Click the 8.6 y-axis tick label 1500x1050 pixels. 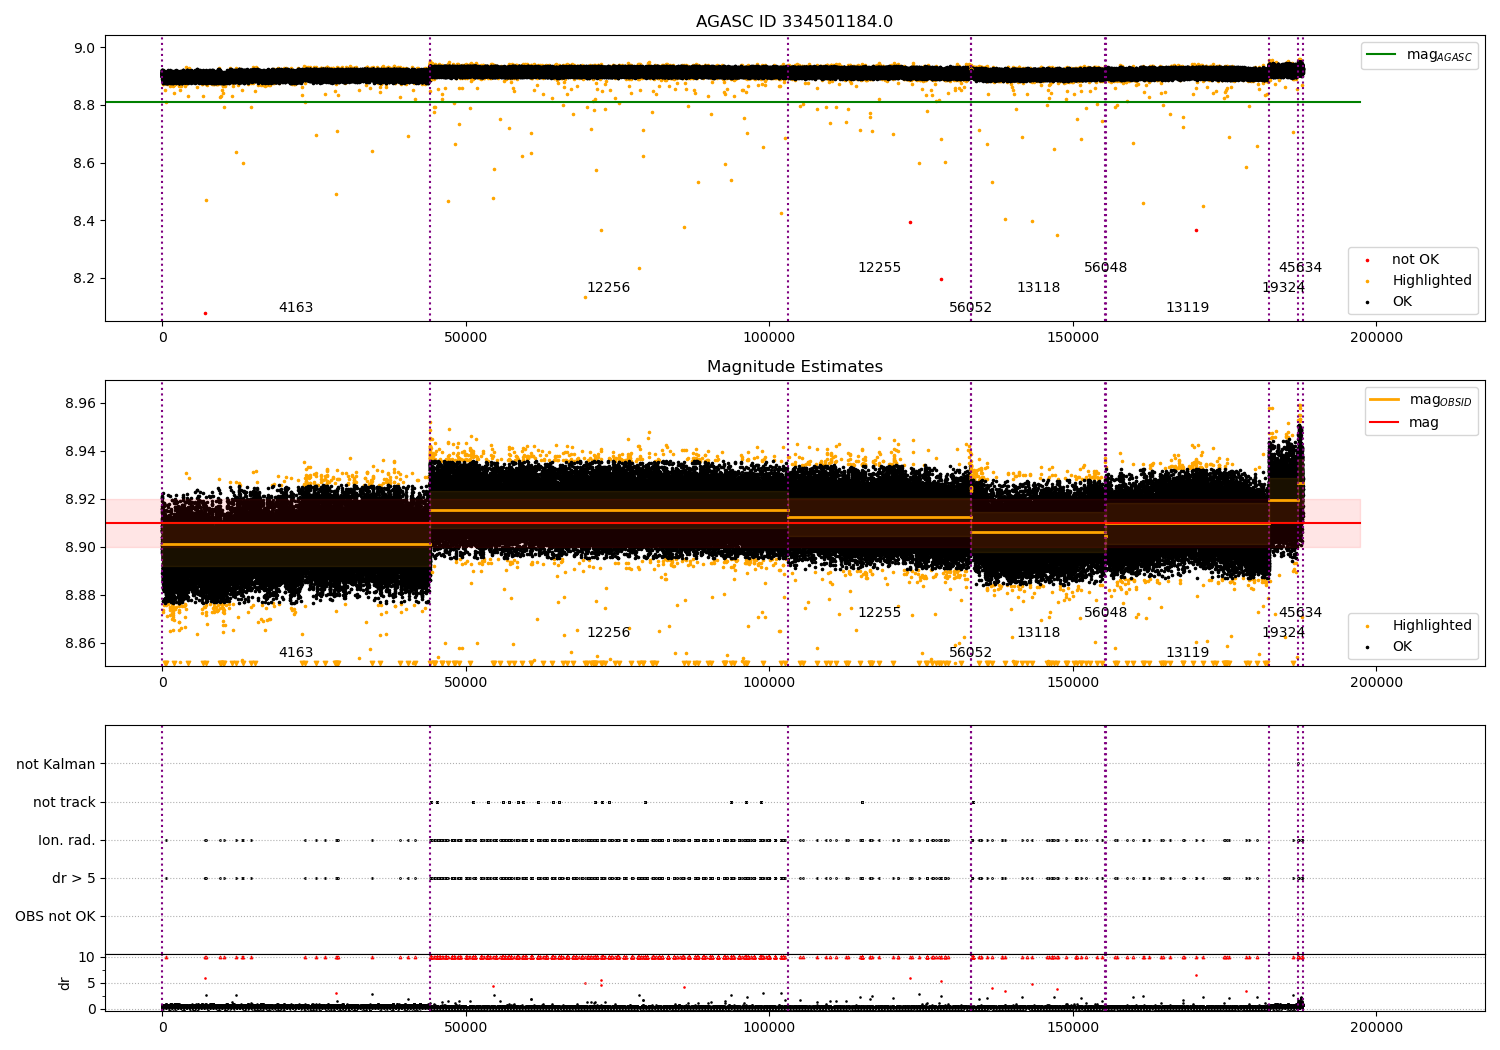(x=85, y=163)
